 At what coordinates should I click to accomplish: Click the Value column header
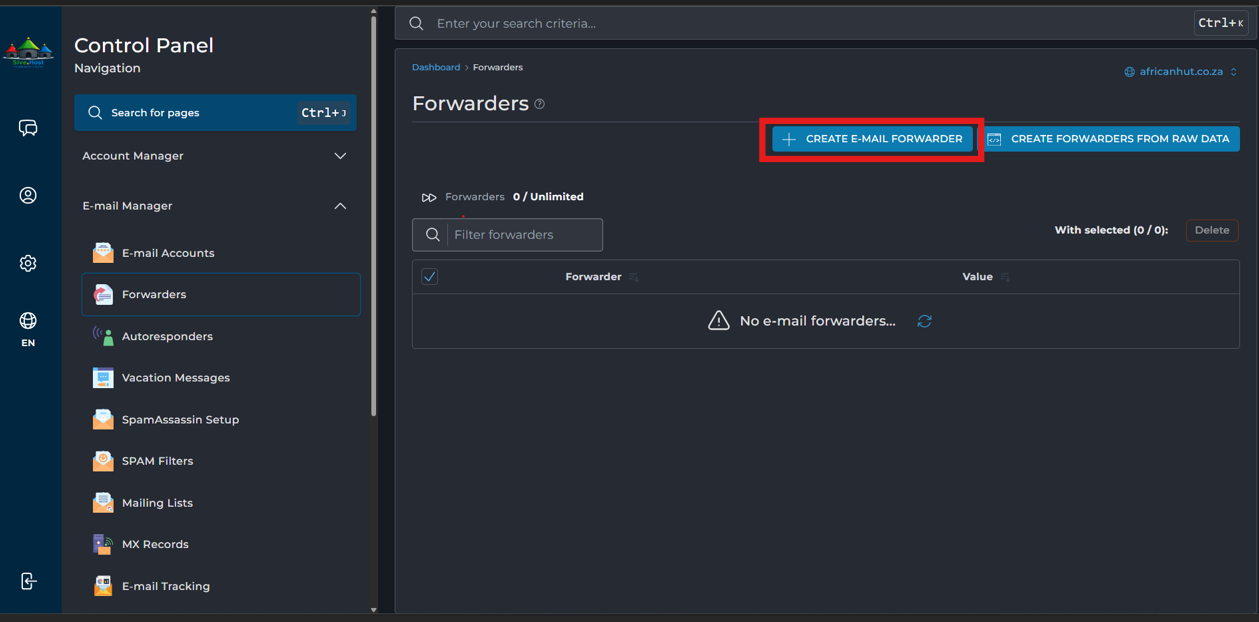coord(977,277)
